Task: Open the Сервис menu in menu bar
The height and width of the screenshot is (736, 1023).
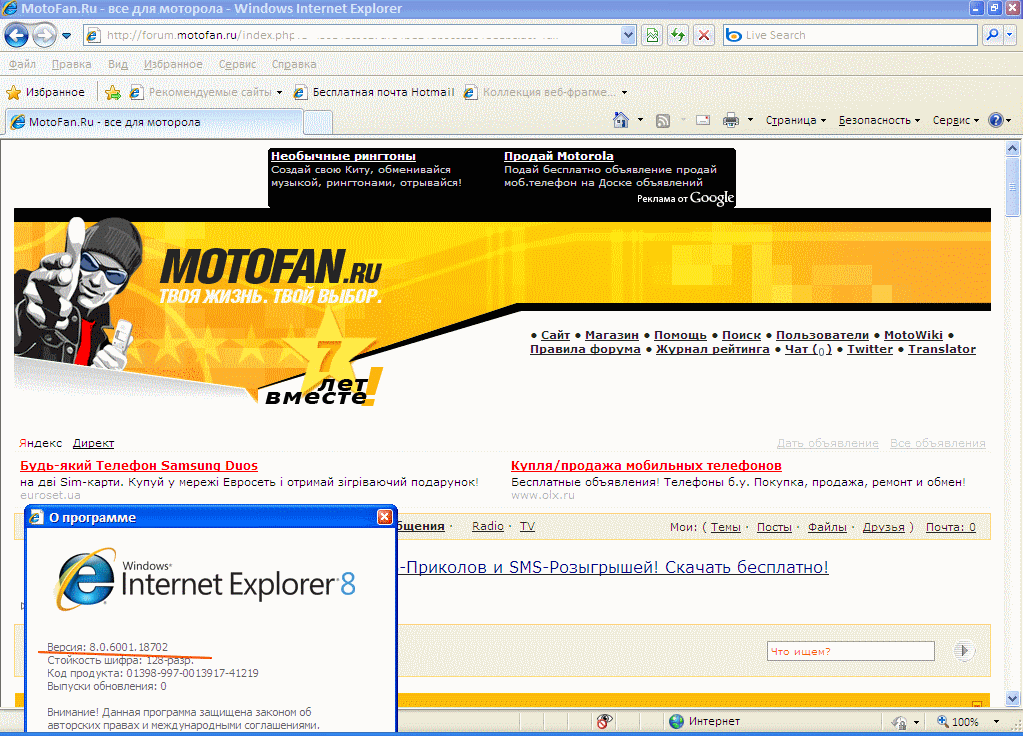Action: tap(237, 64)
